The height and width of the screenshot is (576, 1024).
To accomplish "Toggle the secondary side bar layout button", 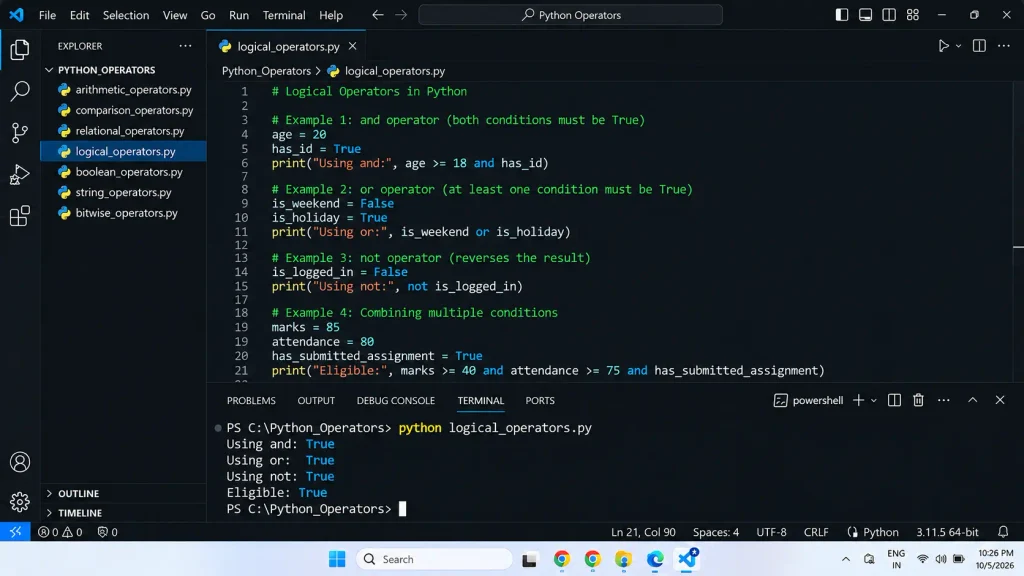I will pos(889,14).
